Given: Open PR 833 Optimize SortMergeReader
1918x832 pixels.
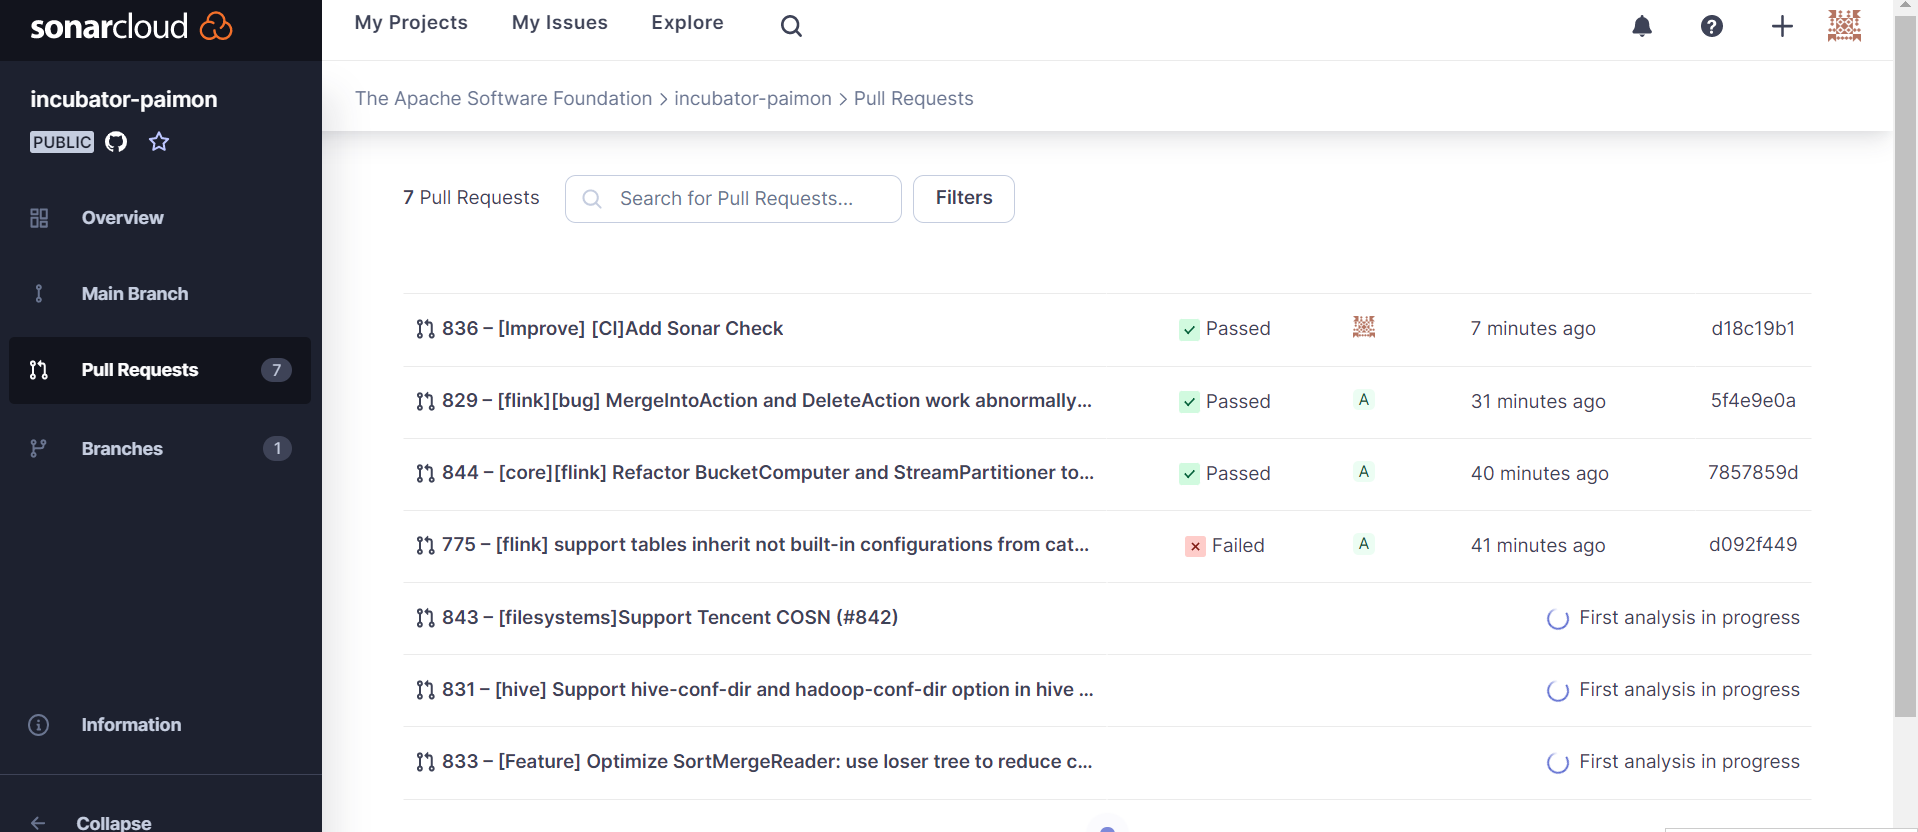Looking at the screenshot, I should click(x=767, y=762).
